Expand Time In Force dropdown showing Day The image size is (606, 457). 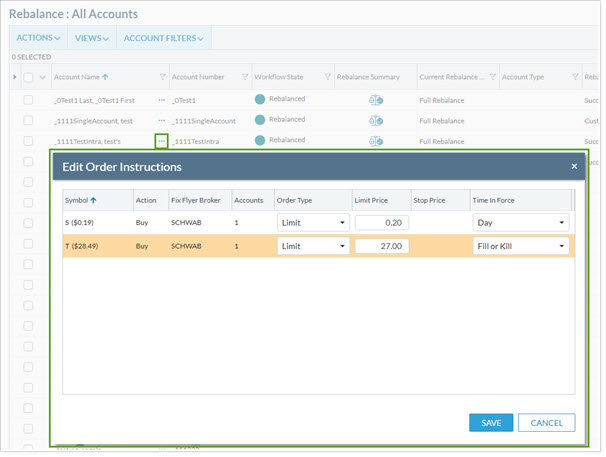pyautogui.click(x=520, y=220)
